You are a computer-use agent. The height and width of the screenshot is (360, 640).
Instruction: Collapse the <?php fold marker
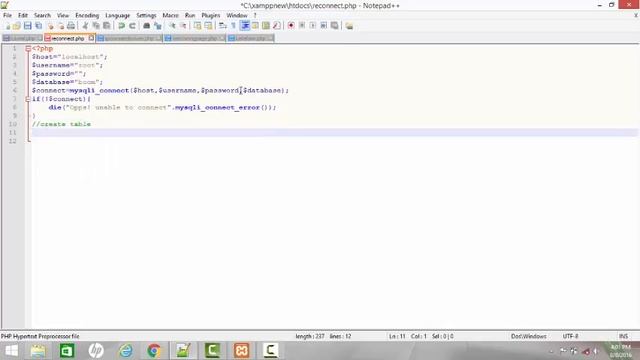pyautogui.click(x=28, y=49)
